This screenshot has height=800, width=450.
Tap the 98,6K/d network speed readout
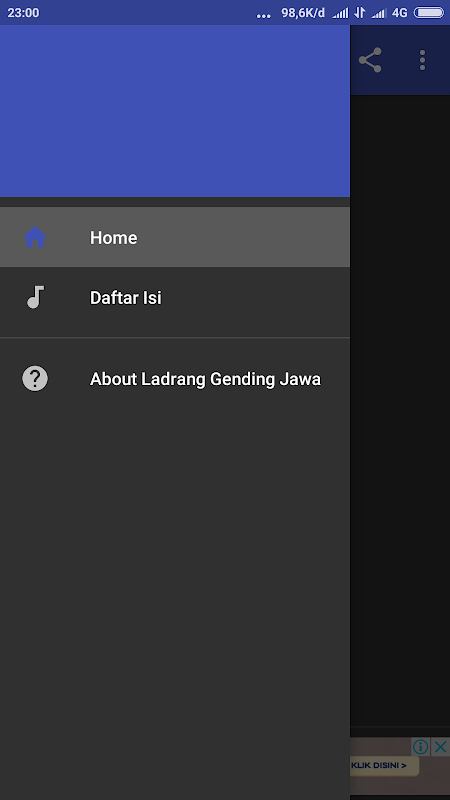[303, 13]
